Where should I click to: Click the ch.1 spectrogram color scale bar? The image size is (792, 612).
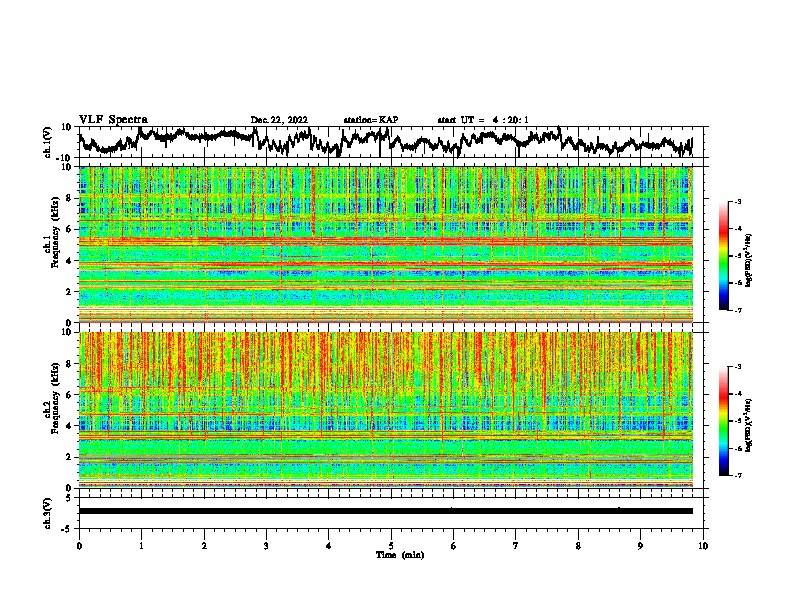click(724, 256)
